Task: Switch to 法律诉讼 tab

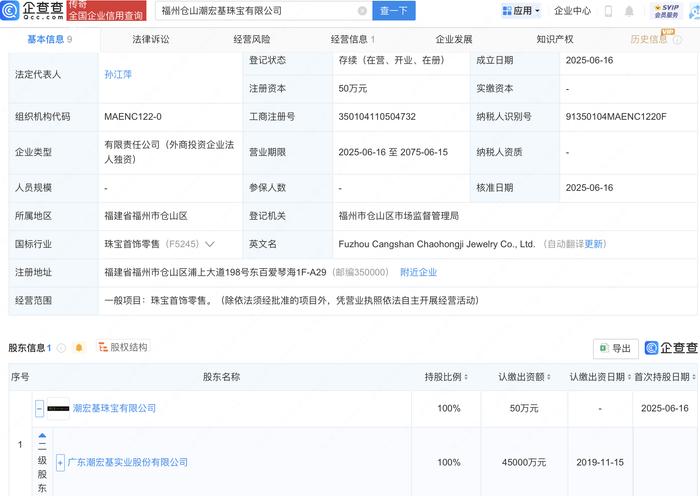Action: pyautogui.click(x=151, y=39)
